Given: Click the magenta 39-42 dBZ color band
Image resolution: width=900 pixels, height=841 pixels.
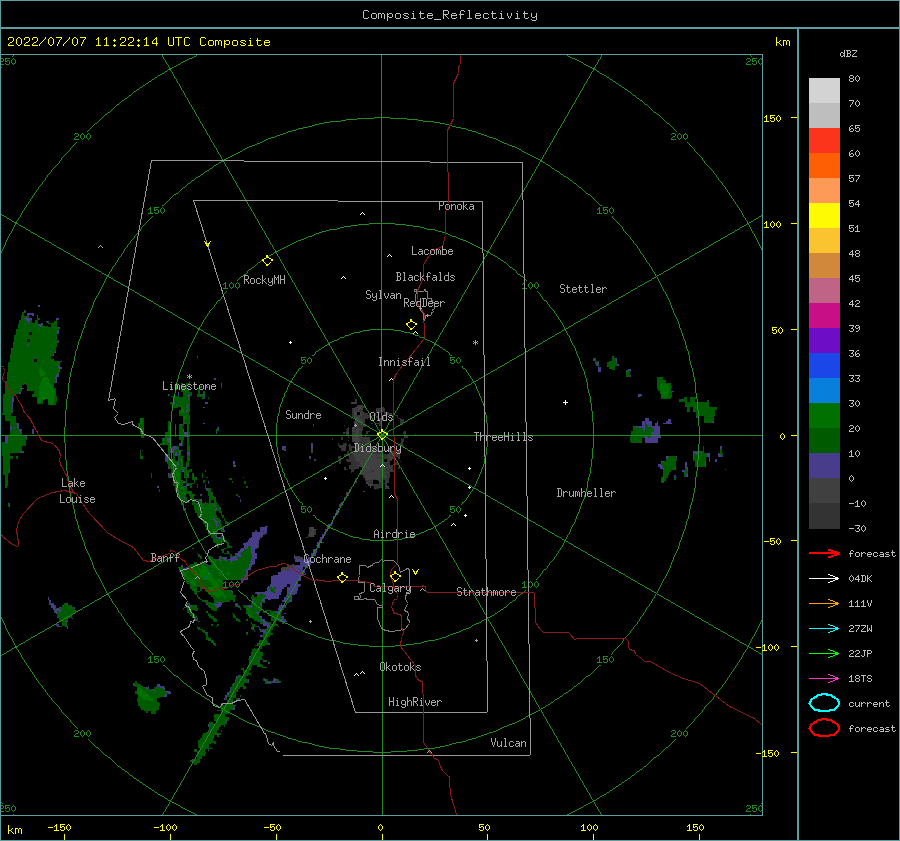Looking at the screenshot, I should point(824,316).
